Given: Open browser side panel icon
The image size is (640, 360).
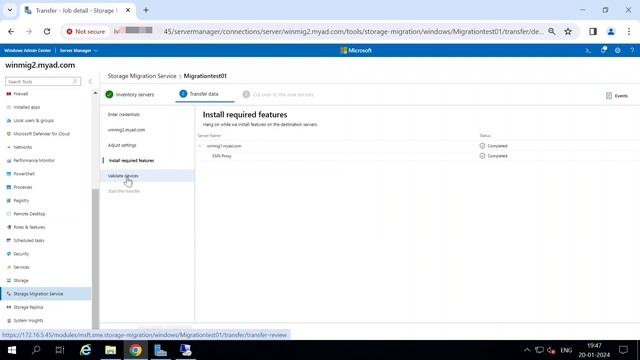Looking at the screenshot, I should [593, 31].
